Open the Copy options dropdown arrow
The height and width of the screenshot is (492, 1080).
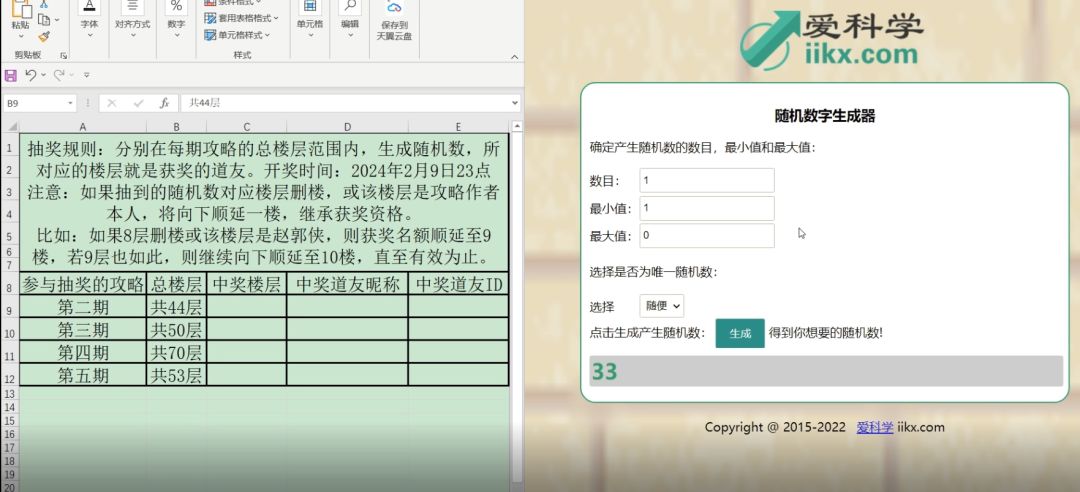[x=57, y=20]
